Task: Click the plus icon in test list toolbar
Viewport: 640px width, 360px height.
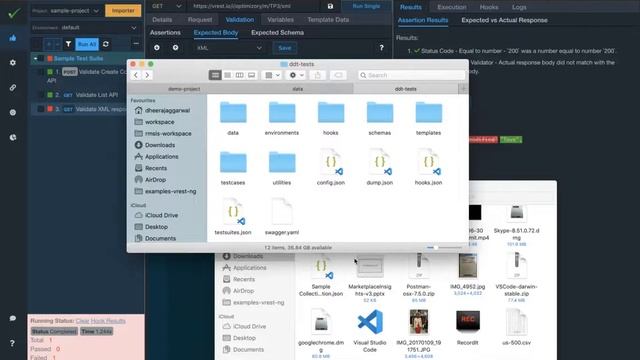Action: [49, 44]
